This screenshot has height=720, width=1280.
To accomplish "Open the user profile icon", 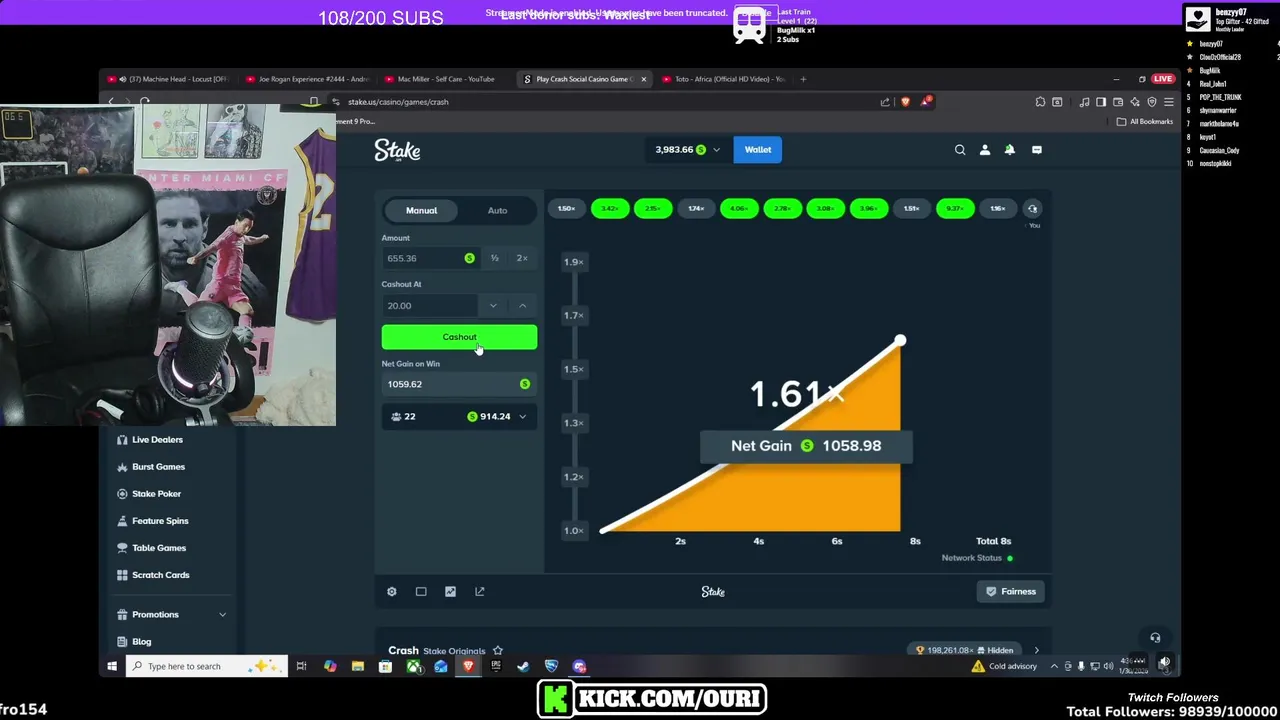I will pyautogui.click(x=985, y=150).
